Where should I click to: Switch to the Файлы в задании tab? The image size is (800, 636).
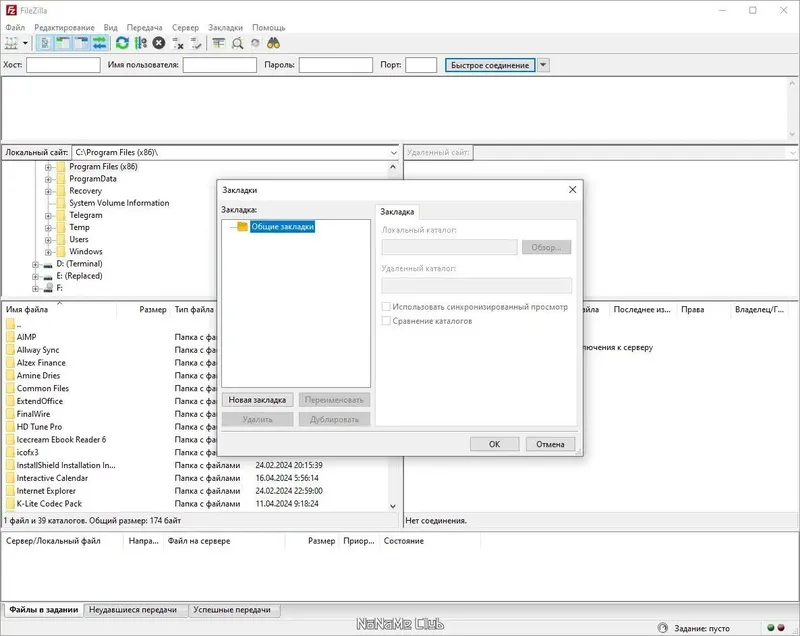click(x=44, y=609)
